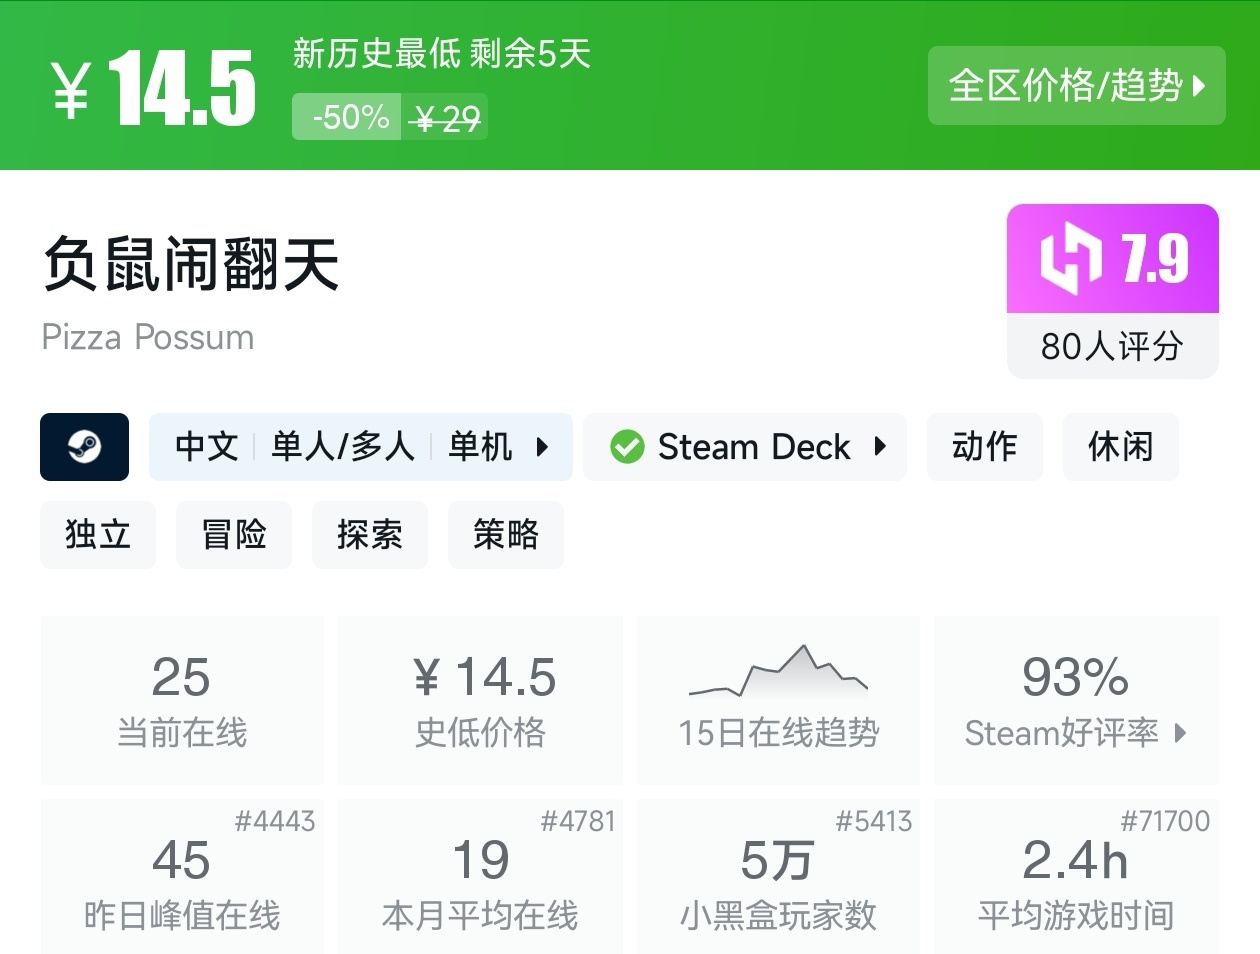Click the Steam platform icon
Image resolution: width=1260 pixels, height=954 pixels.
(x=84, y=447)
